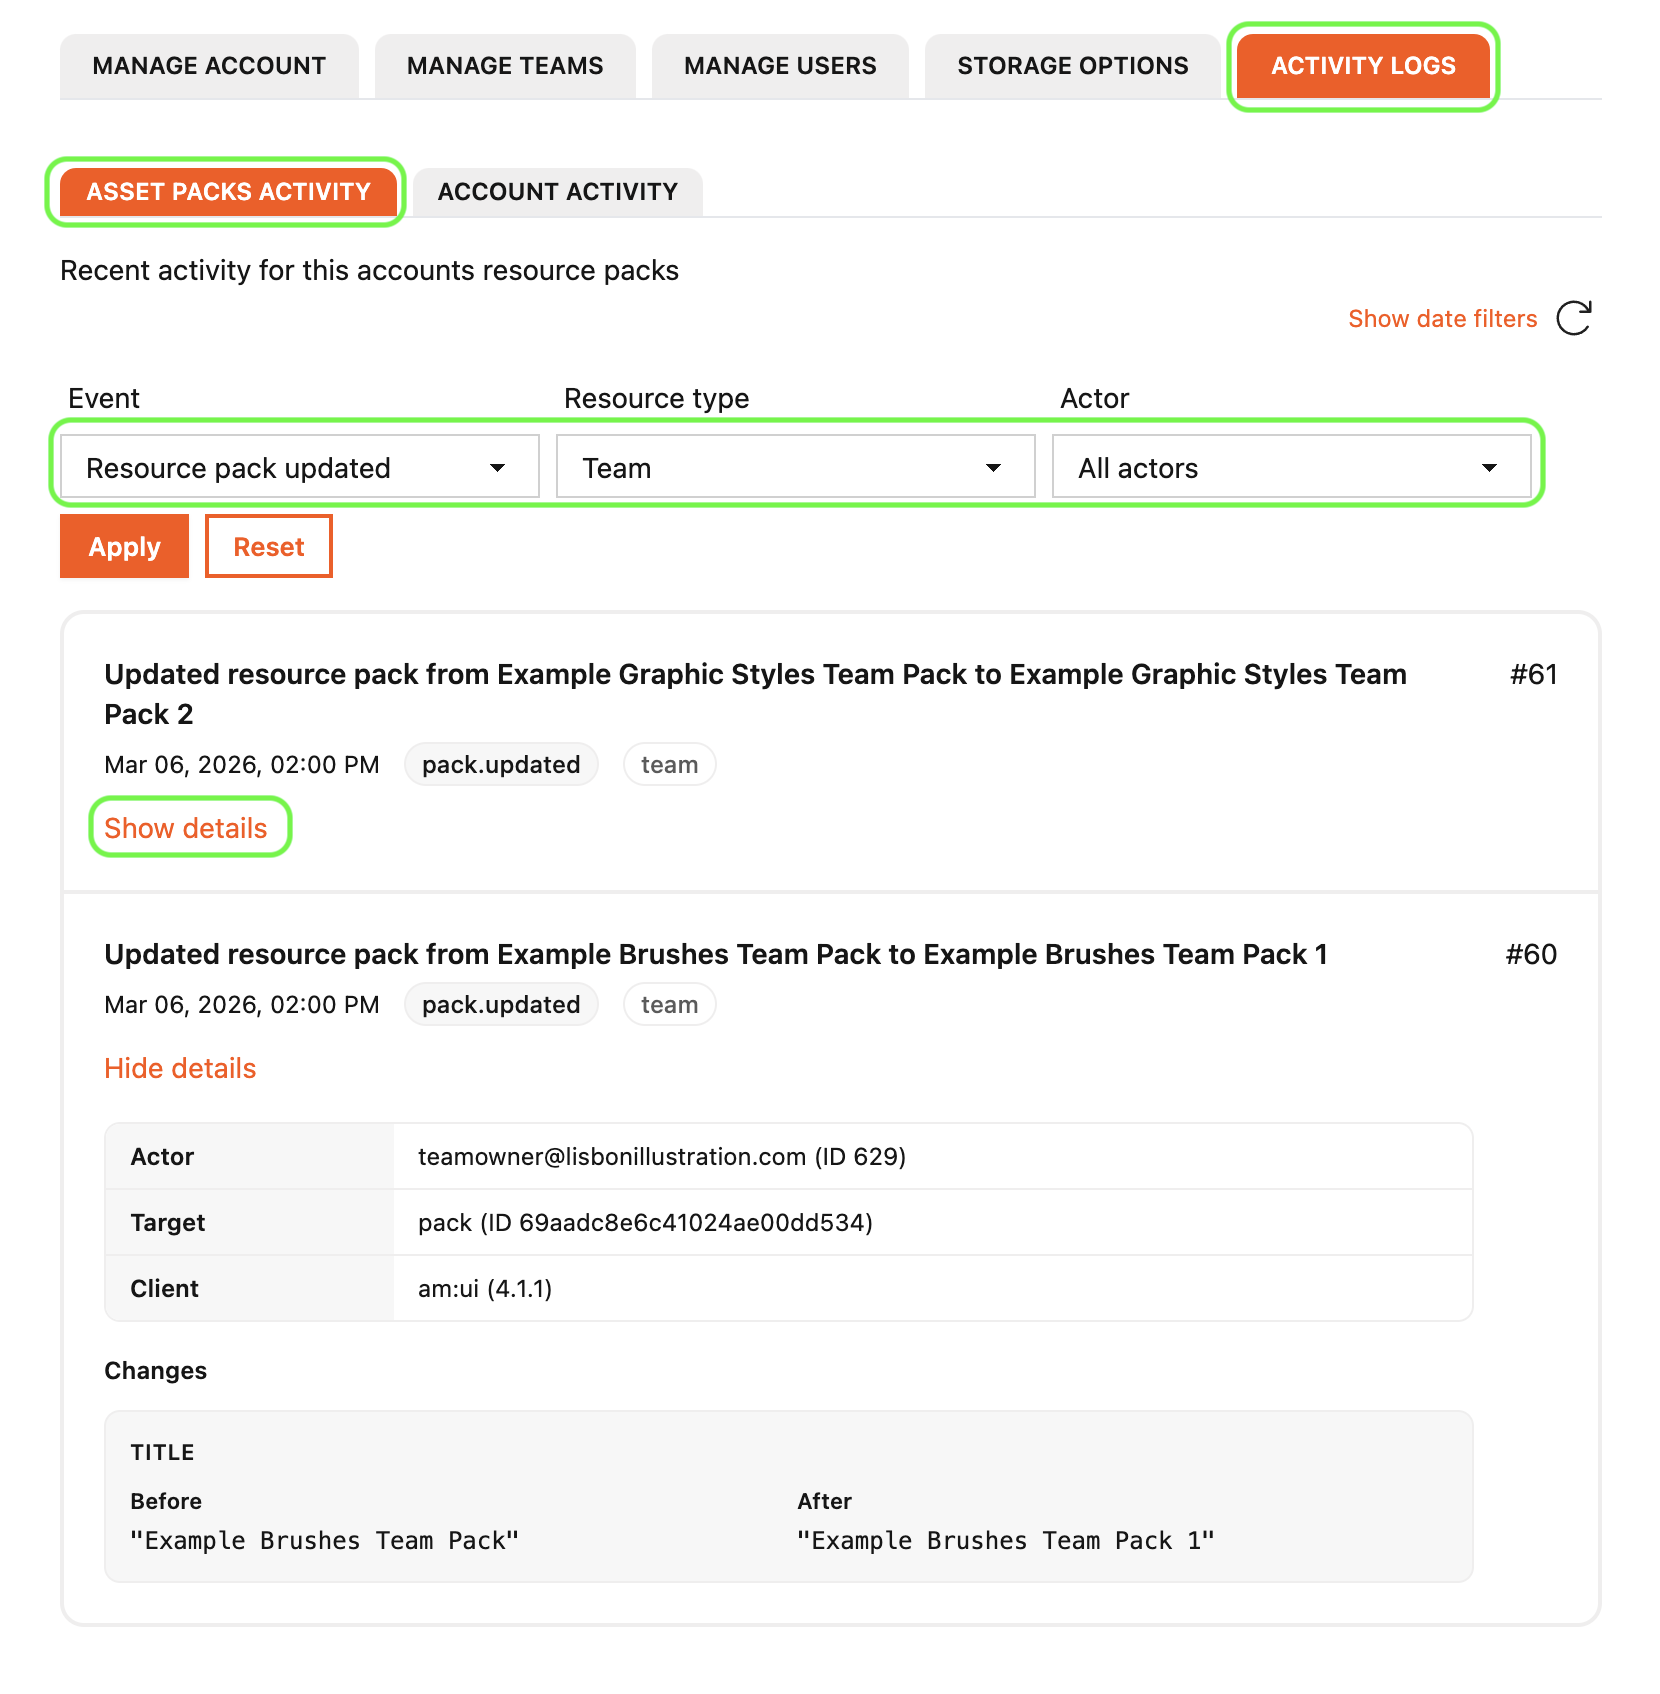Click the pack.updated tag on entry #61
Image resolution: width=1660 pixels, height=1694 pixels.
[501, 765]
